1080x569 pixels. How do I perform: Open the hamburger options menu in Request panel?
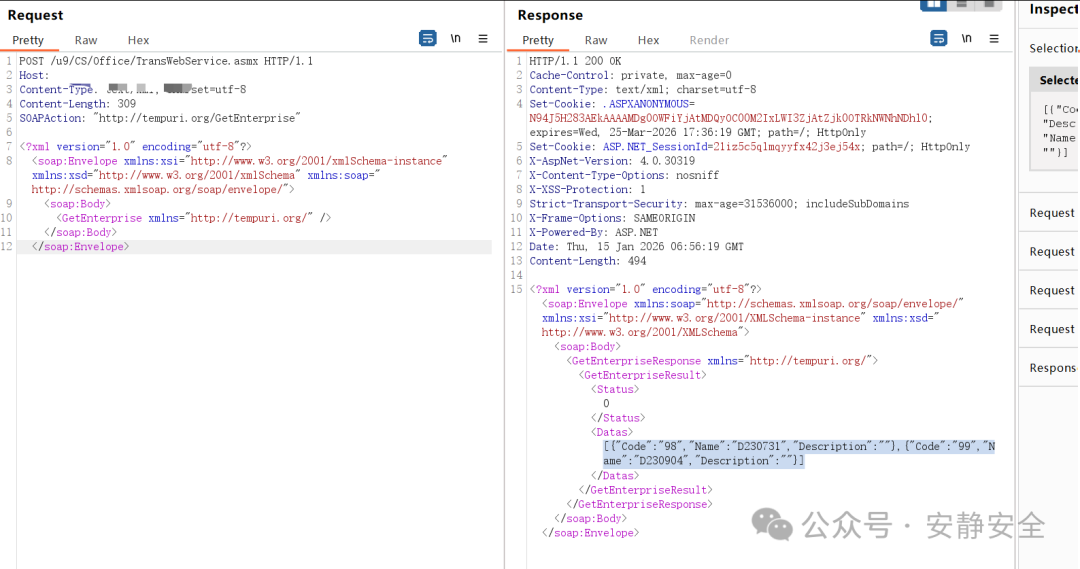(x=483, y=39)
